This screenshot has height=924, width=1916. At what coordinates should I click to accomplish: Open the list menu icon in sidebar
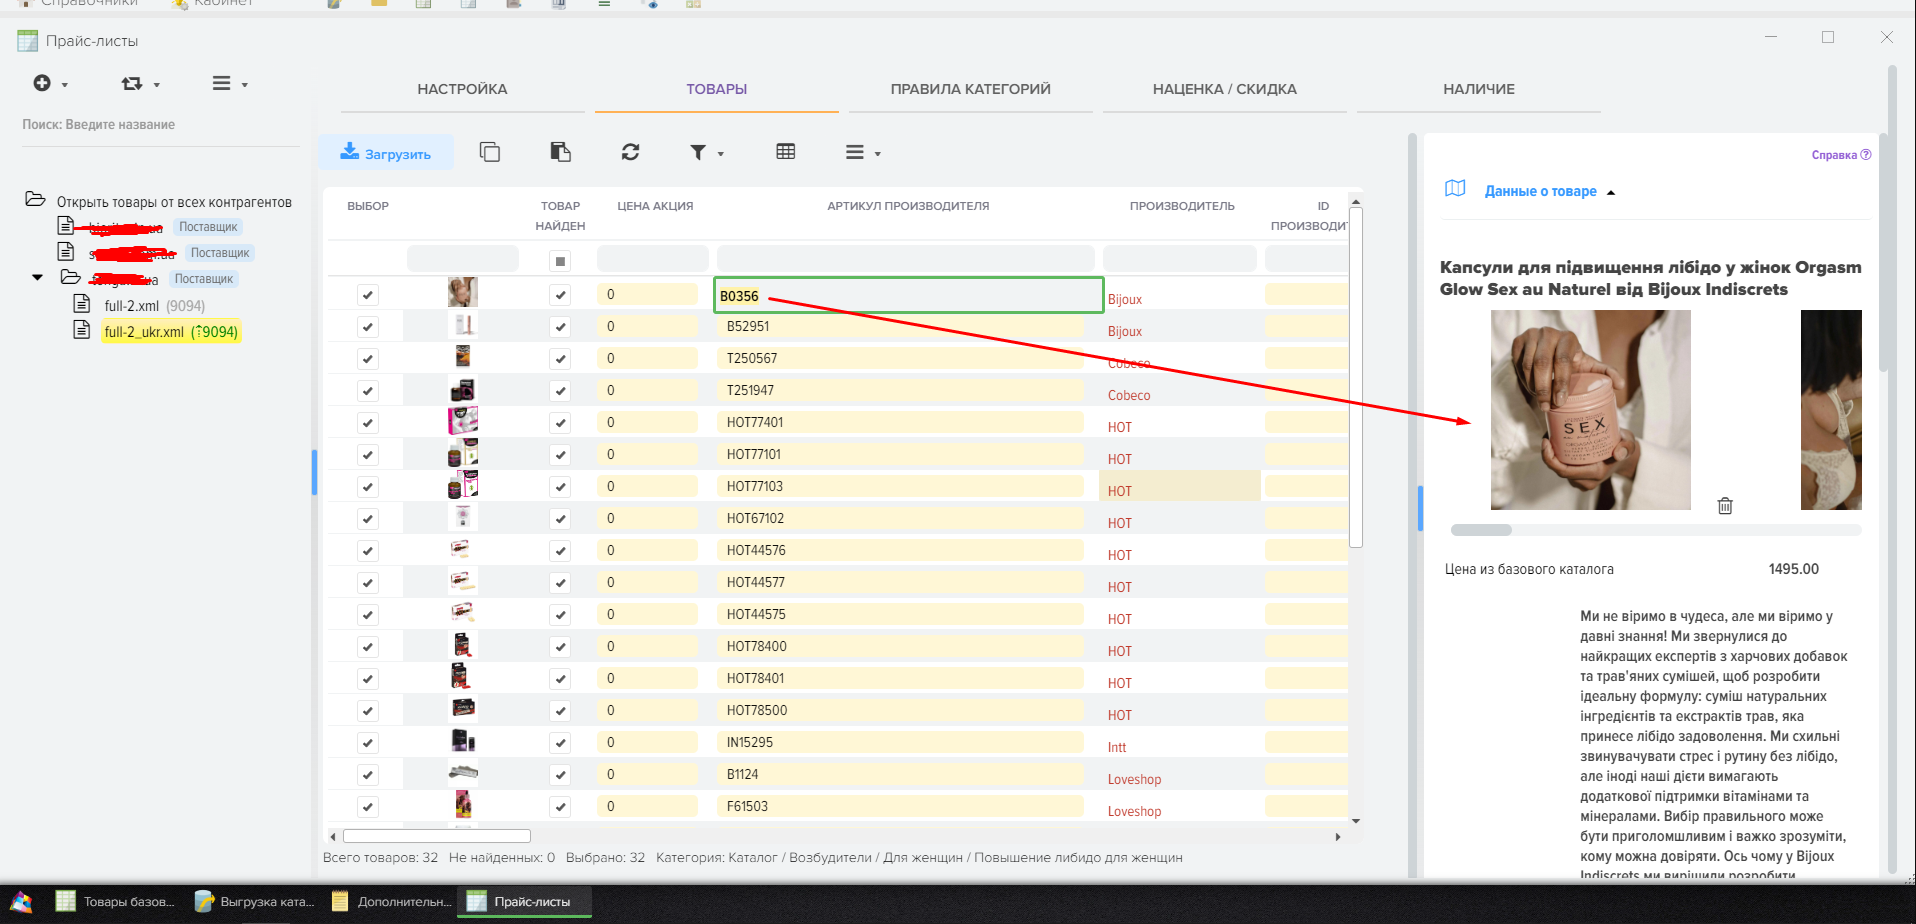tap(230, 84)
